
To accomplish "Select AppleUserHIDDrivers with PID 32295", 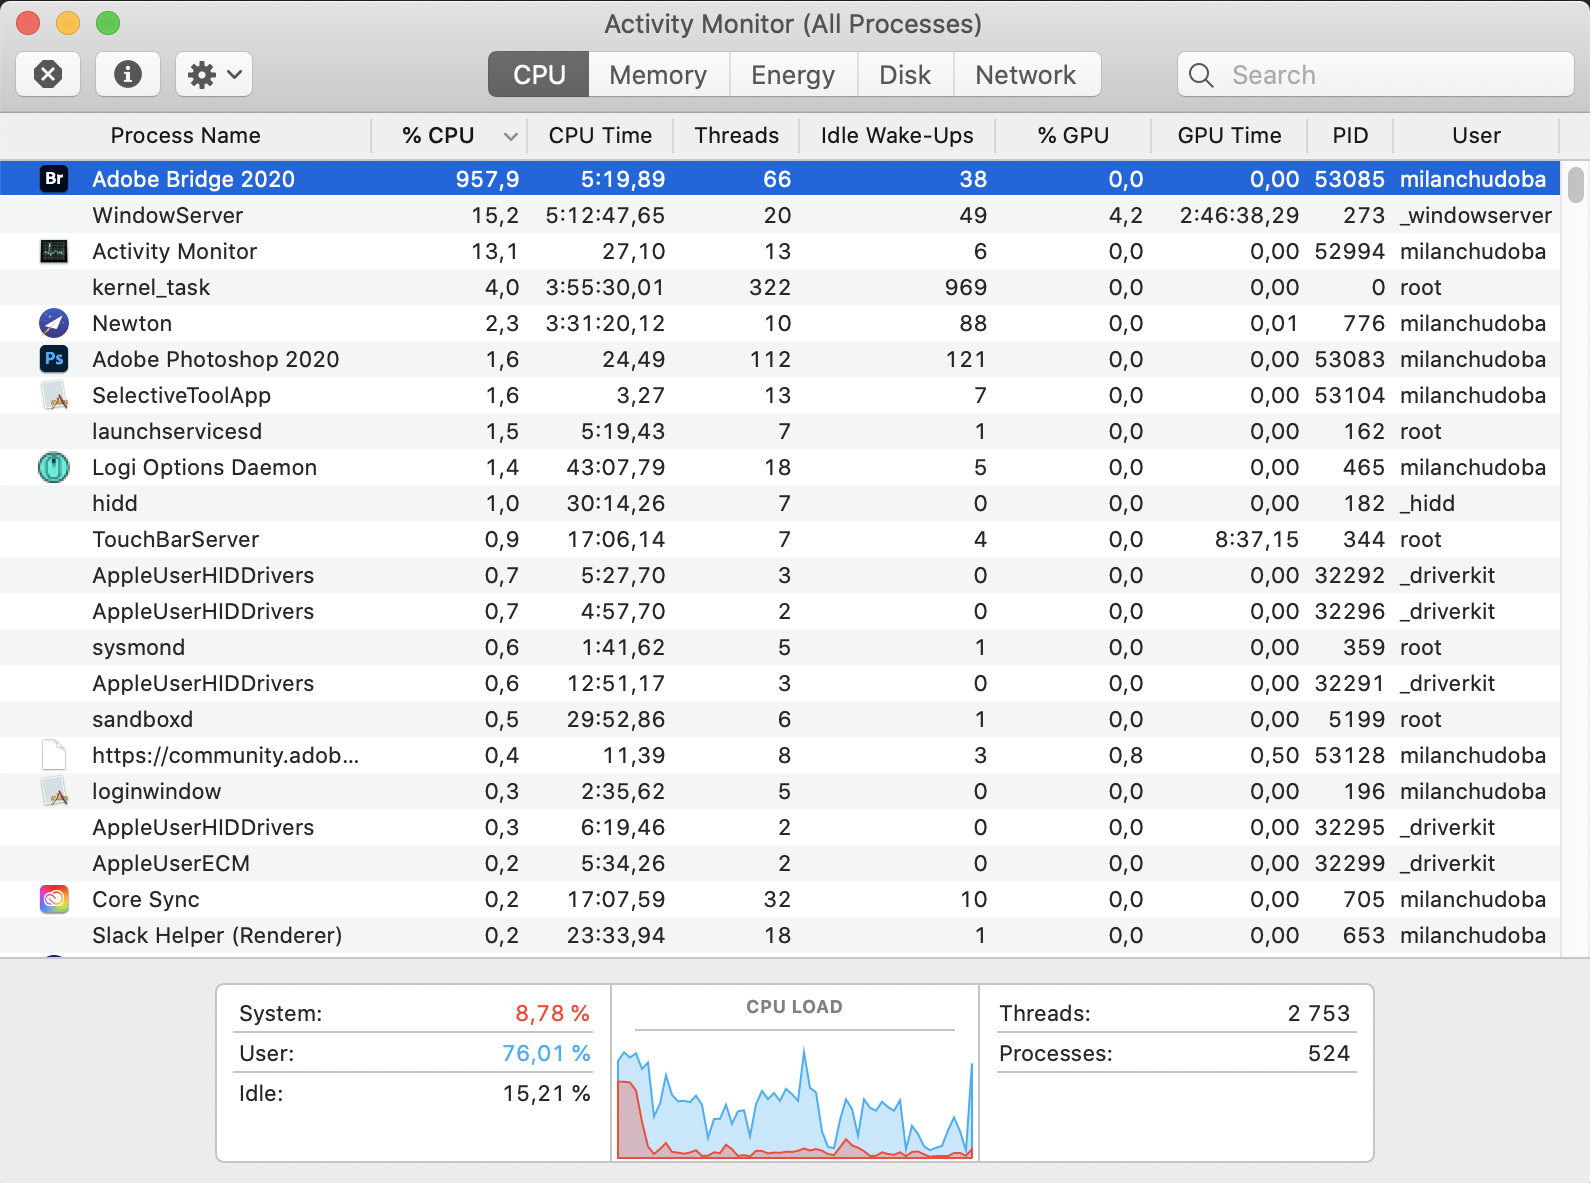I will [x=780, y=827].
